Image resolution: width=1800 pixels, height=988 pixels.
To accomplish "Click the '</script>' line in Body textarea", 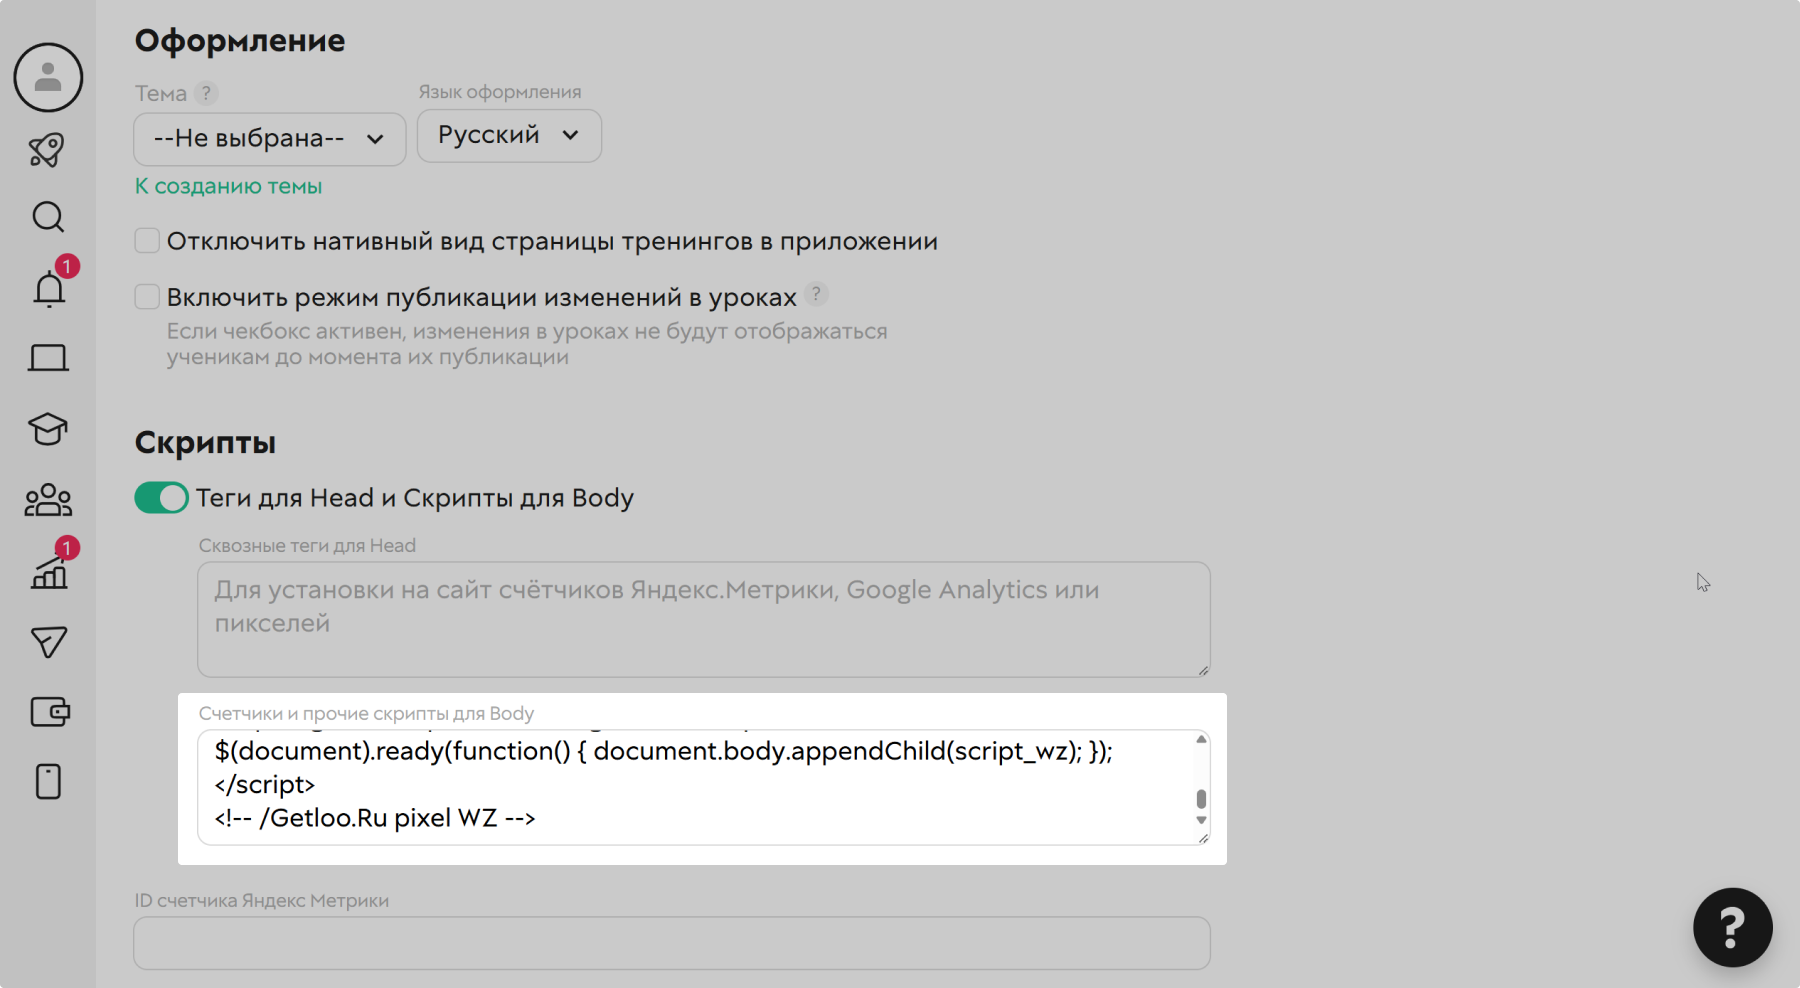I will pos(265,785).
